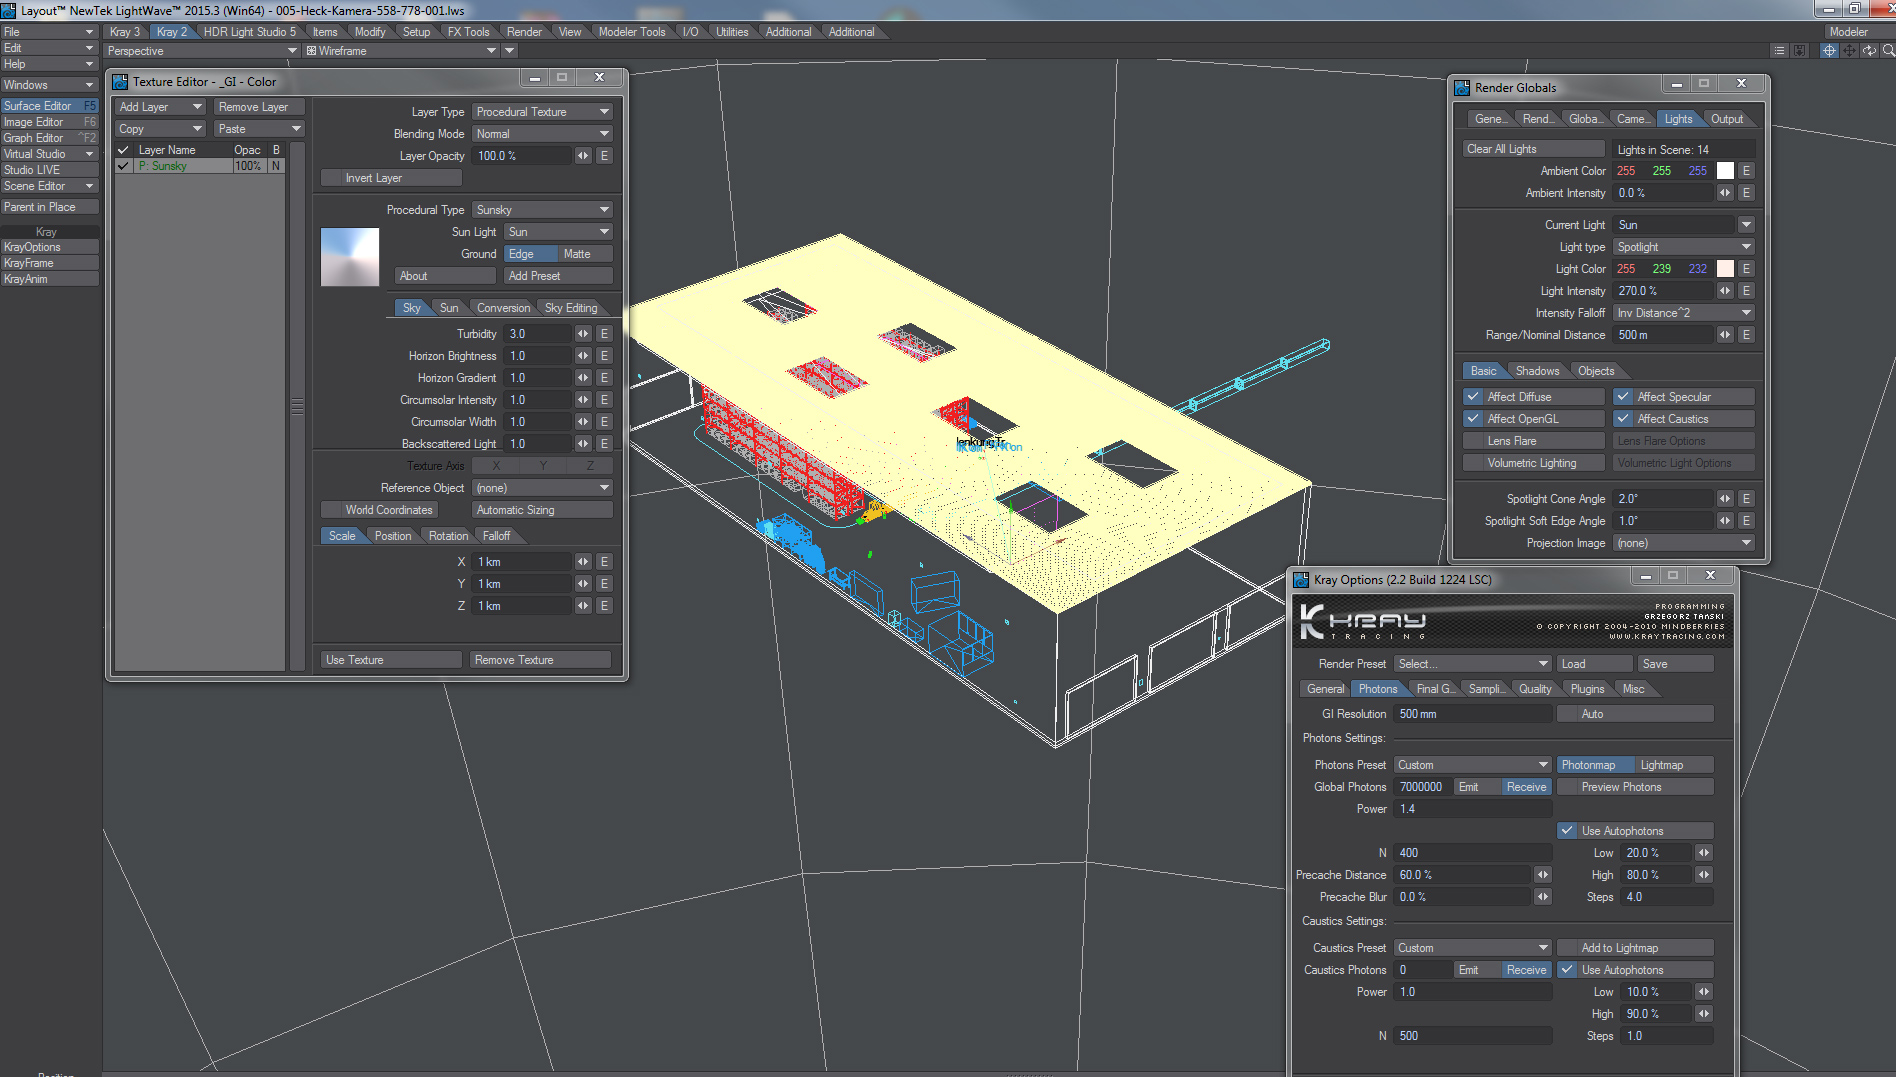Disable Affect Caustics for the light

coord(1624,419)
